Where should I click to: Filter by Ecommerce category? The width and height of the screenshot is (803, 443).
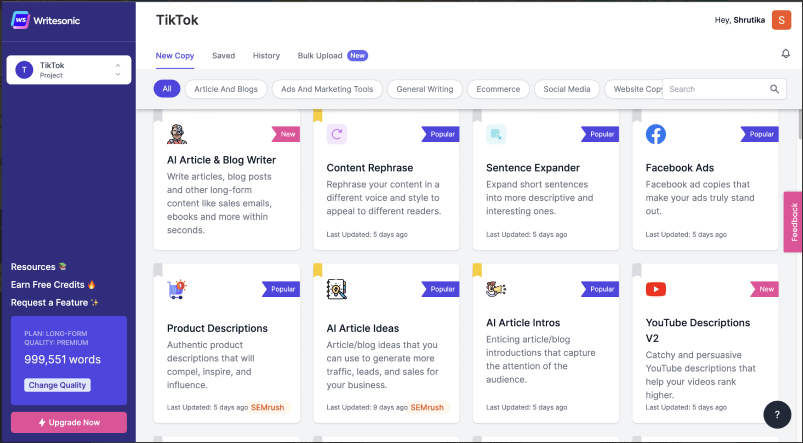coord(498,89)
